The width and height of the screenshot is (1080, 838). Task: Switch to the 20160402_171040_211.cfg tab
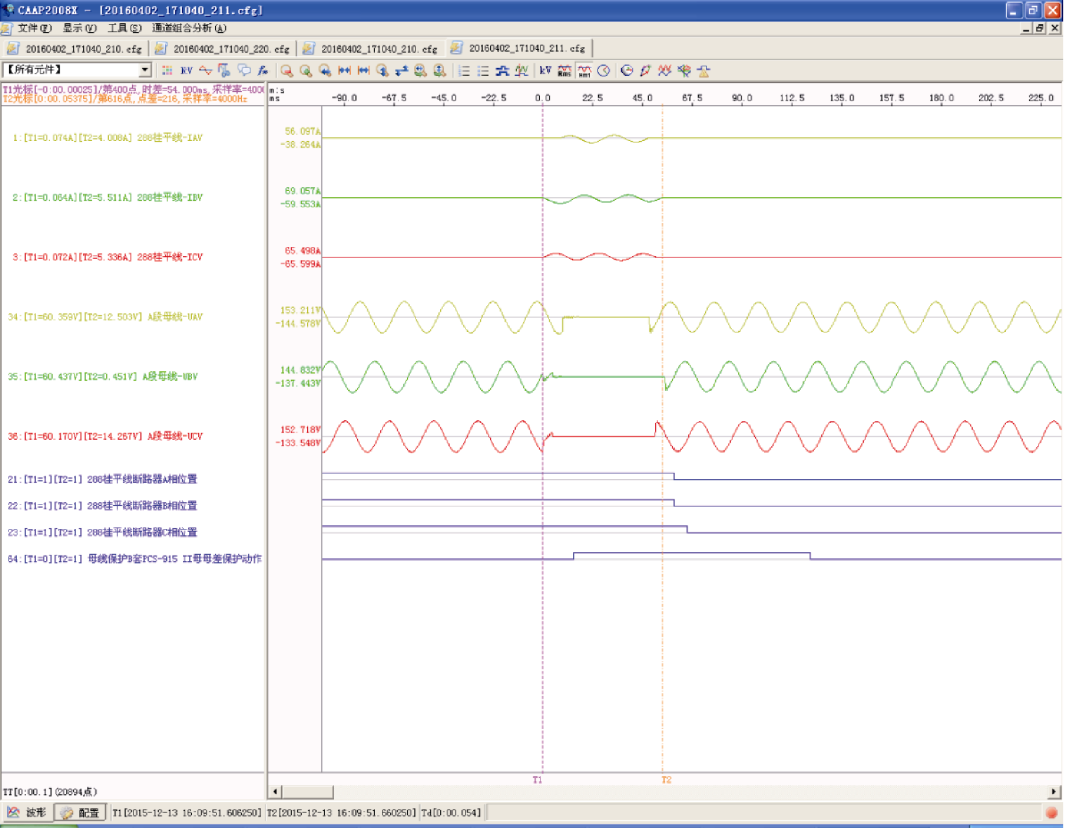point(520,49)
